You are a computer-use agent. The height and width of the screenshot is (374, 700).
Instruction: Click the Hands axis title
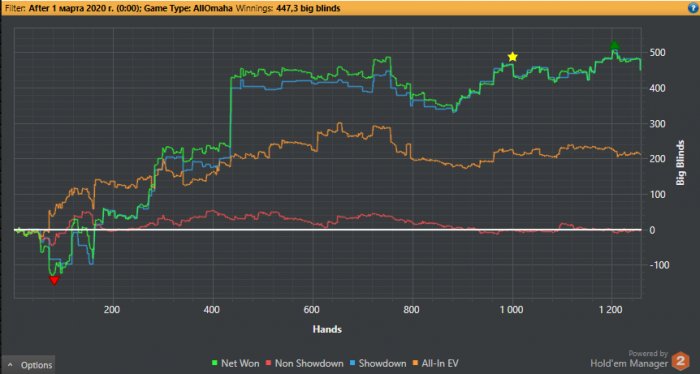(x=327, y=329)
